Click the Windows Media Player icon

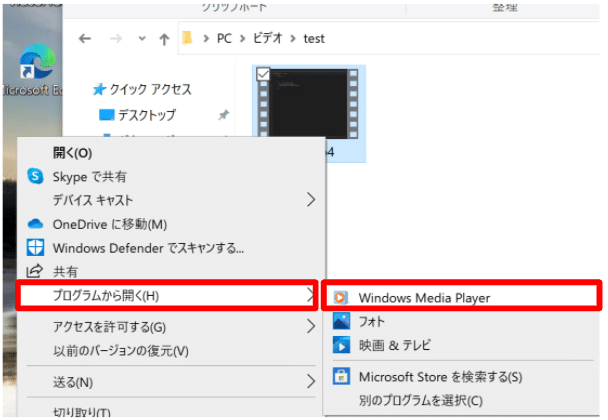pyautogui.click(x=340, y=297)
